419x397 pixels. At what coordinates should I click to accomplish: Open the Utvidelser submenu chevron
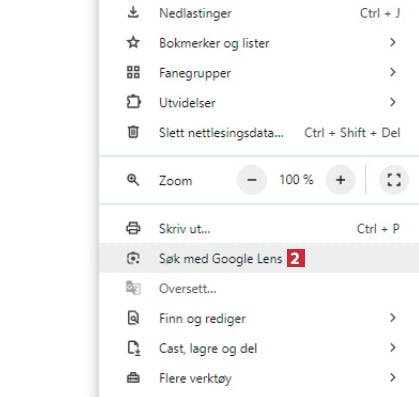point(393,102)
